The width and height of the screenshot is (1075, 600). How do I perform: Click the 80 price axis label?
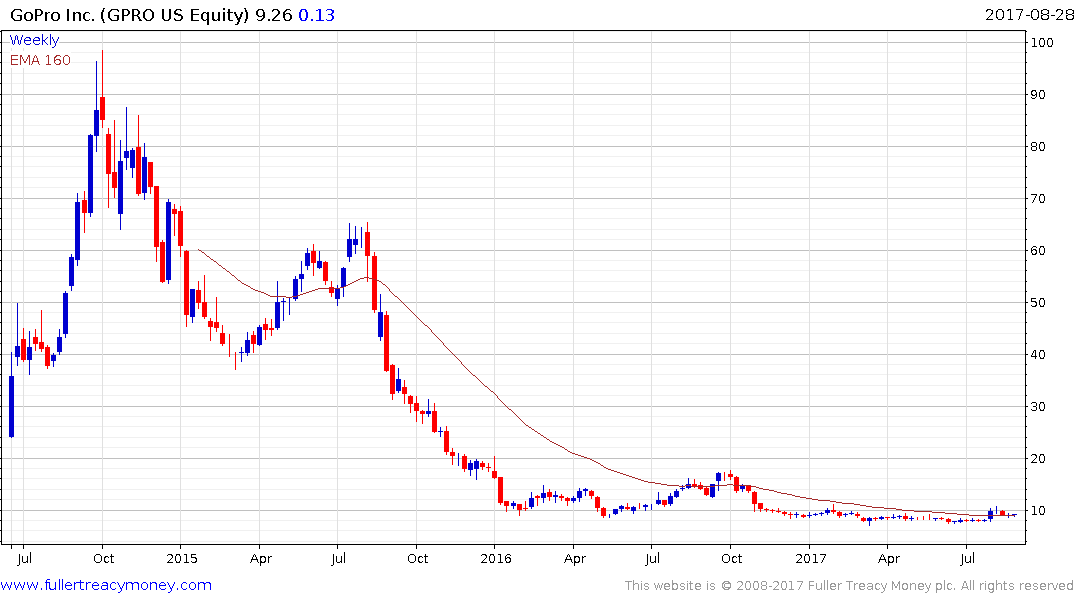click(1038, 147)
